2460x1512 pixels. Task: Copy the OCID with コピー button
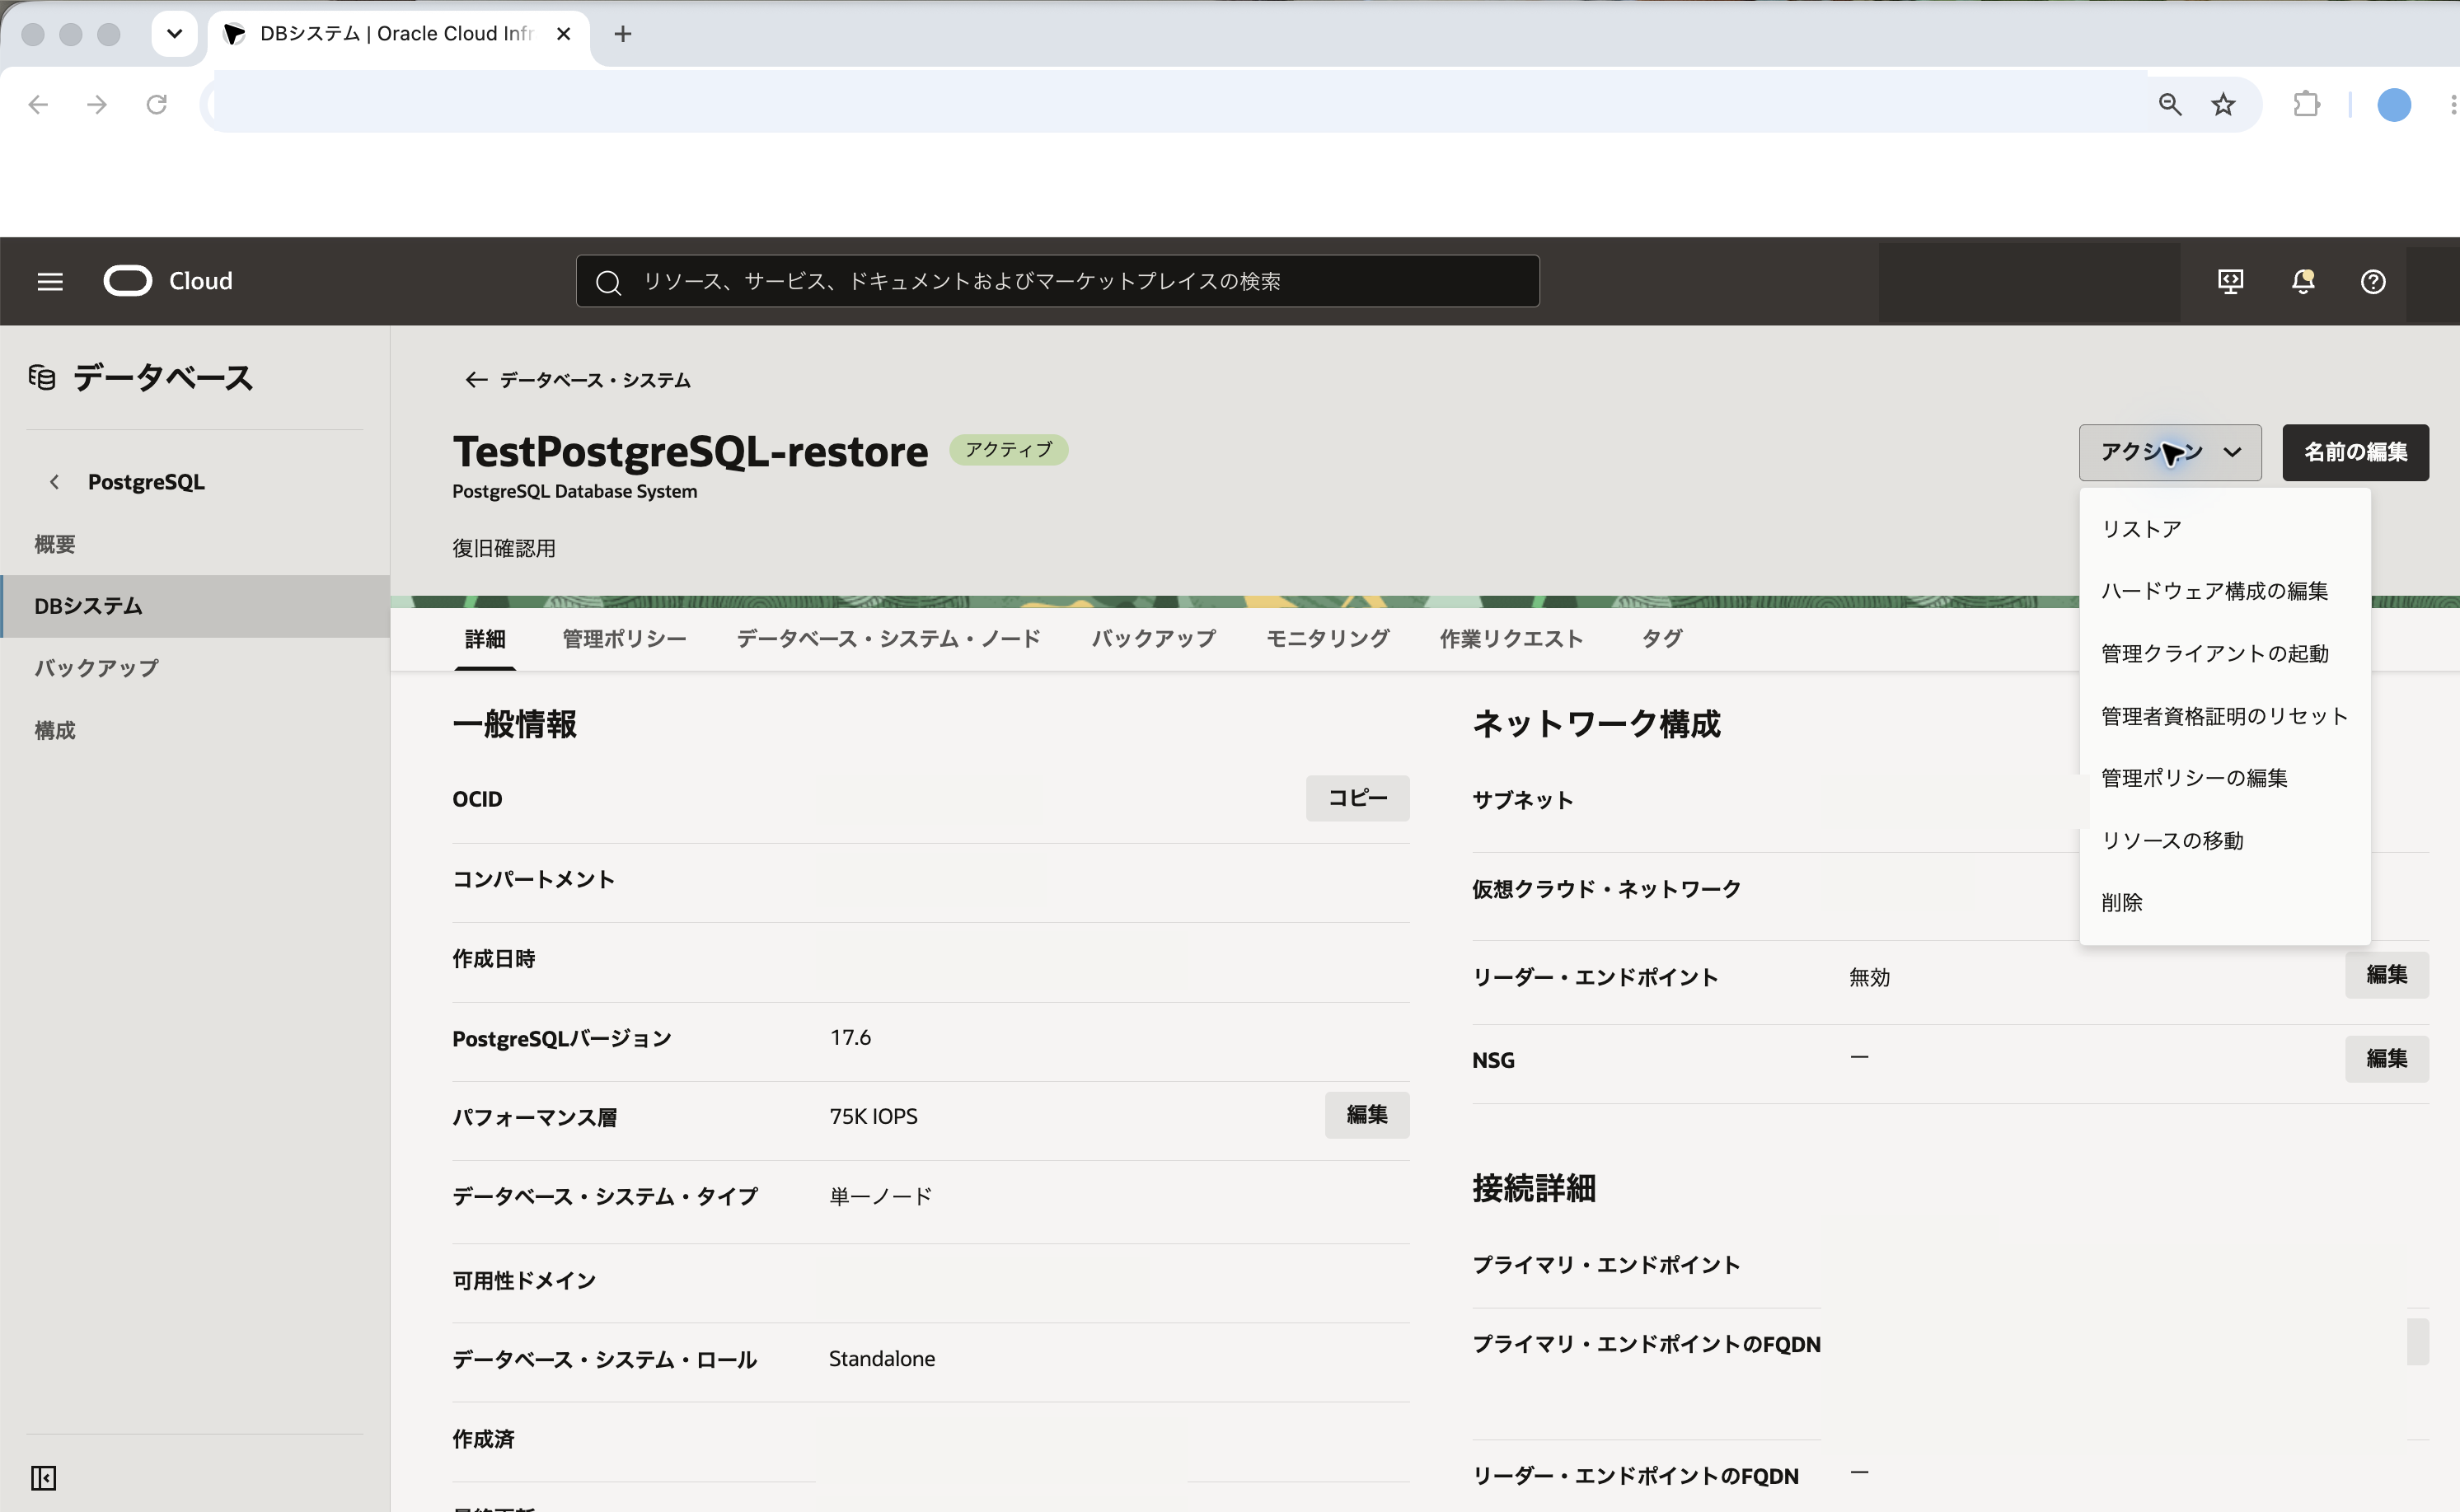click(x=1357, y=798)
